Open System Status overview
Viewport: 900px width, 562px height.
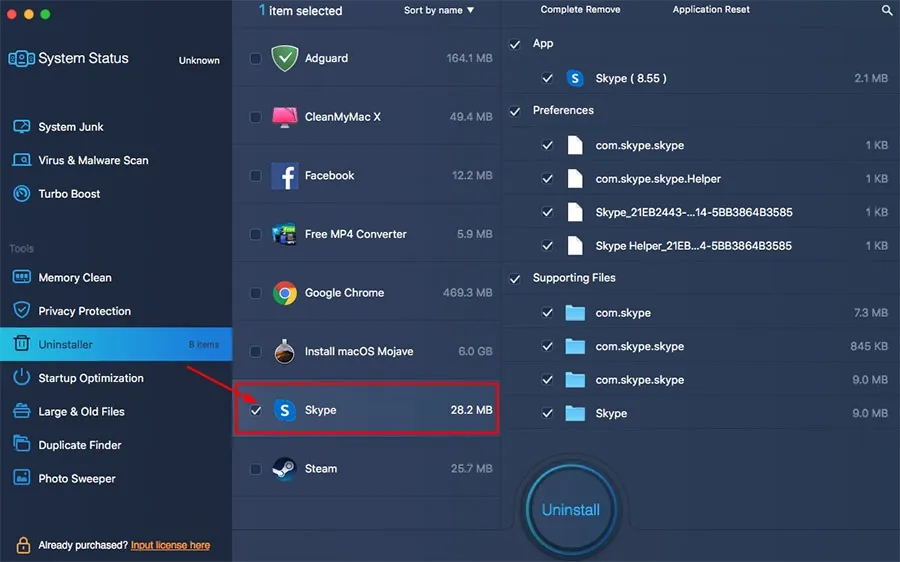click(83, 58)
